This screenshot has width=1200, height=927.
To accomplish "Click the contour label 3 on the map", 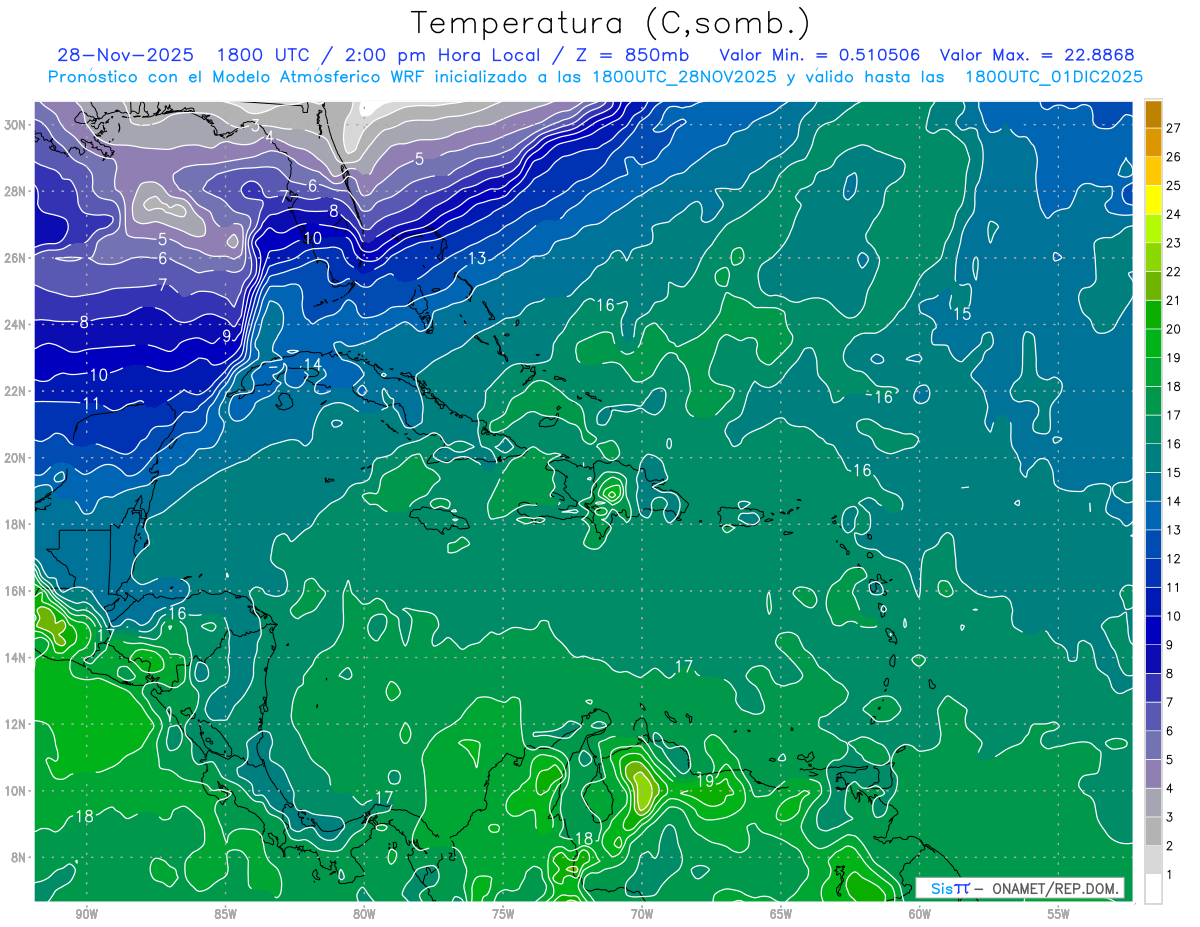I will [x=255, y=126].
